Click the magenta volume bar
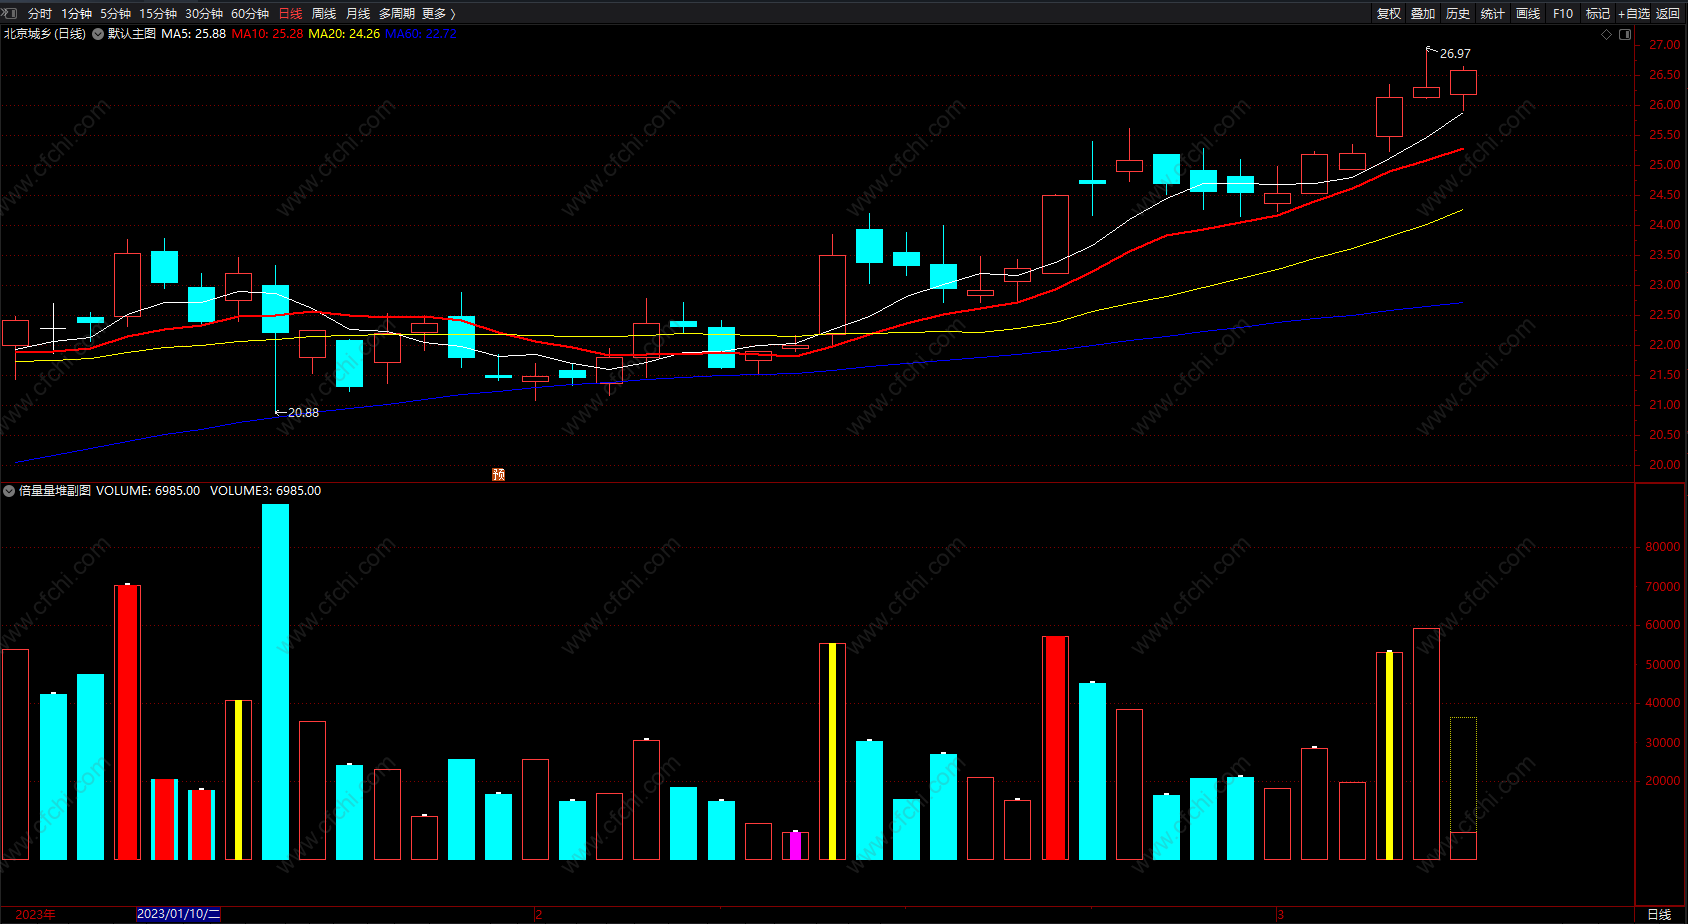The width and height of the screenshot is (1688, 924). 795,846
